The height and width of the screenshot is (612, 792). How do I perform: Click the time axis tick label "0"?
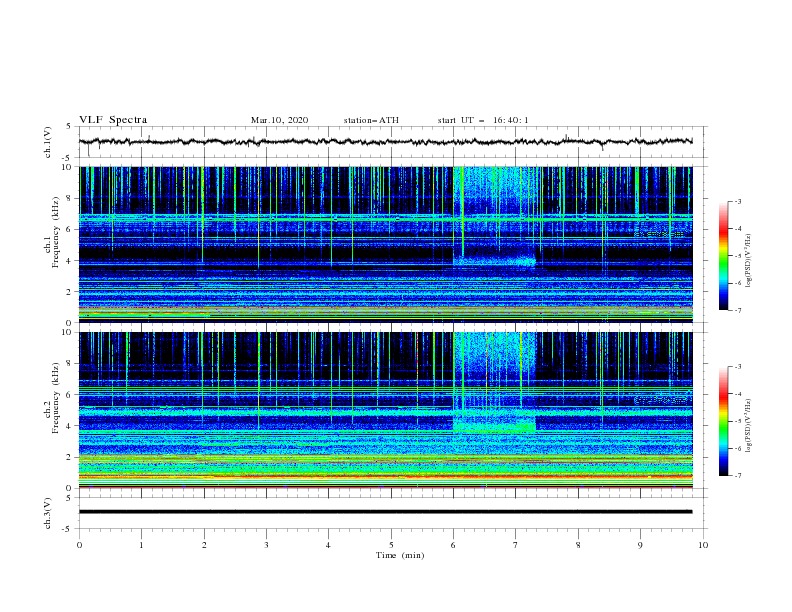[79, 545]
